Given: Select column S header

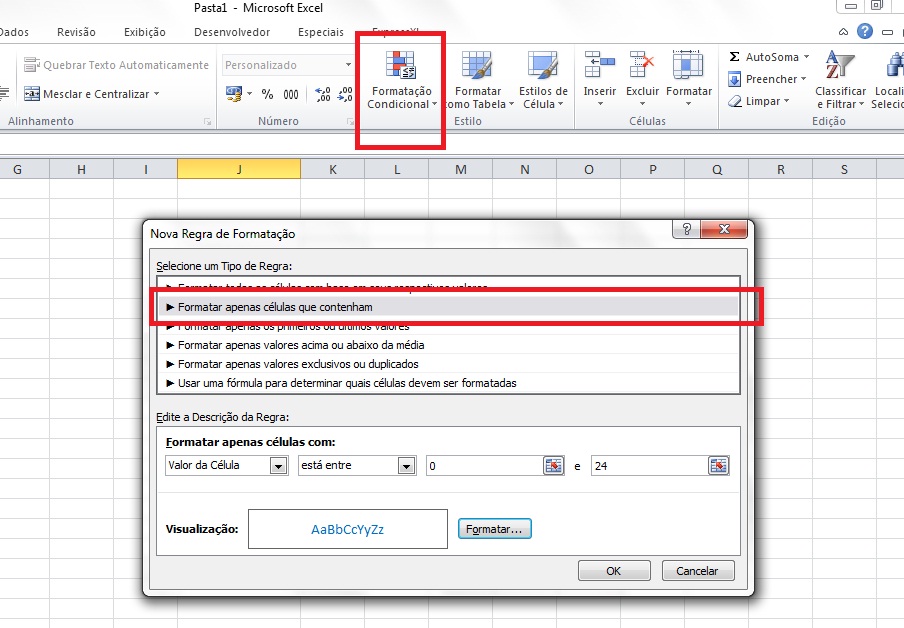Looking at the screenshot, I should [x=844, y=170].
